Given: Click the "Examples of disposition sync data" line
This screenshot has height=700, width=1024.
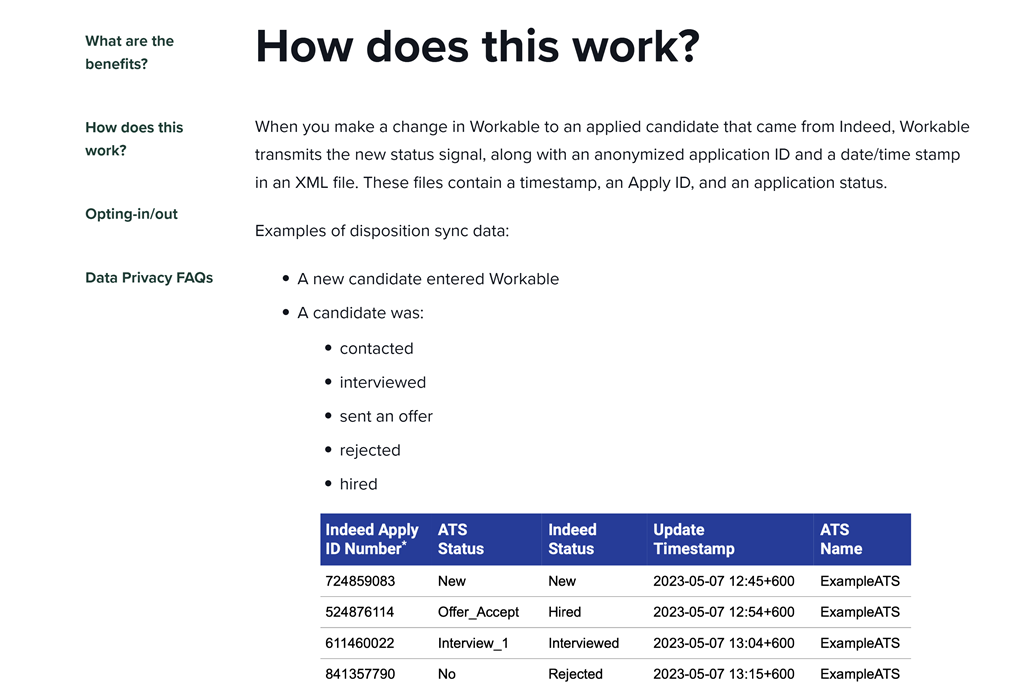Looking at the screenshot, I should (x=382, y=231).
